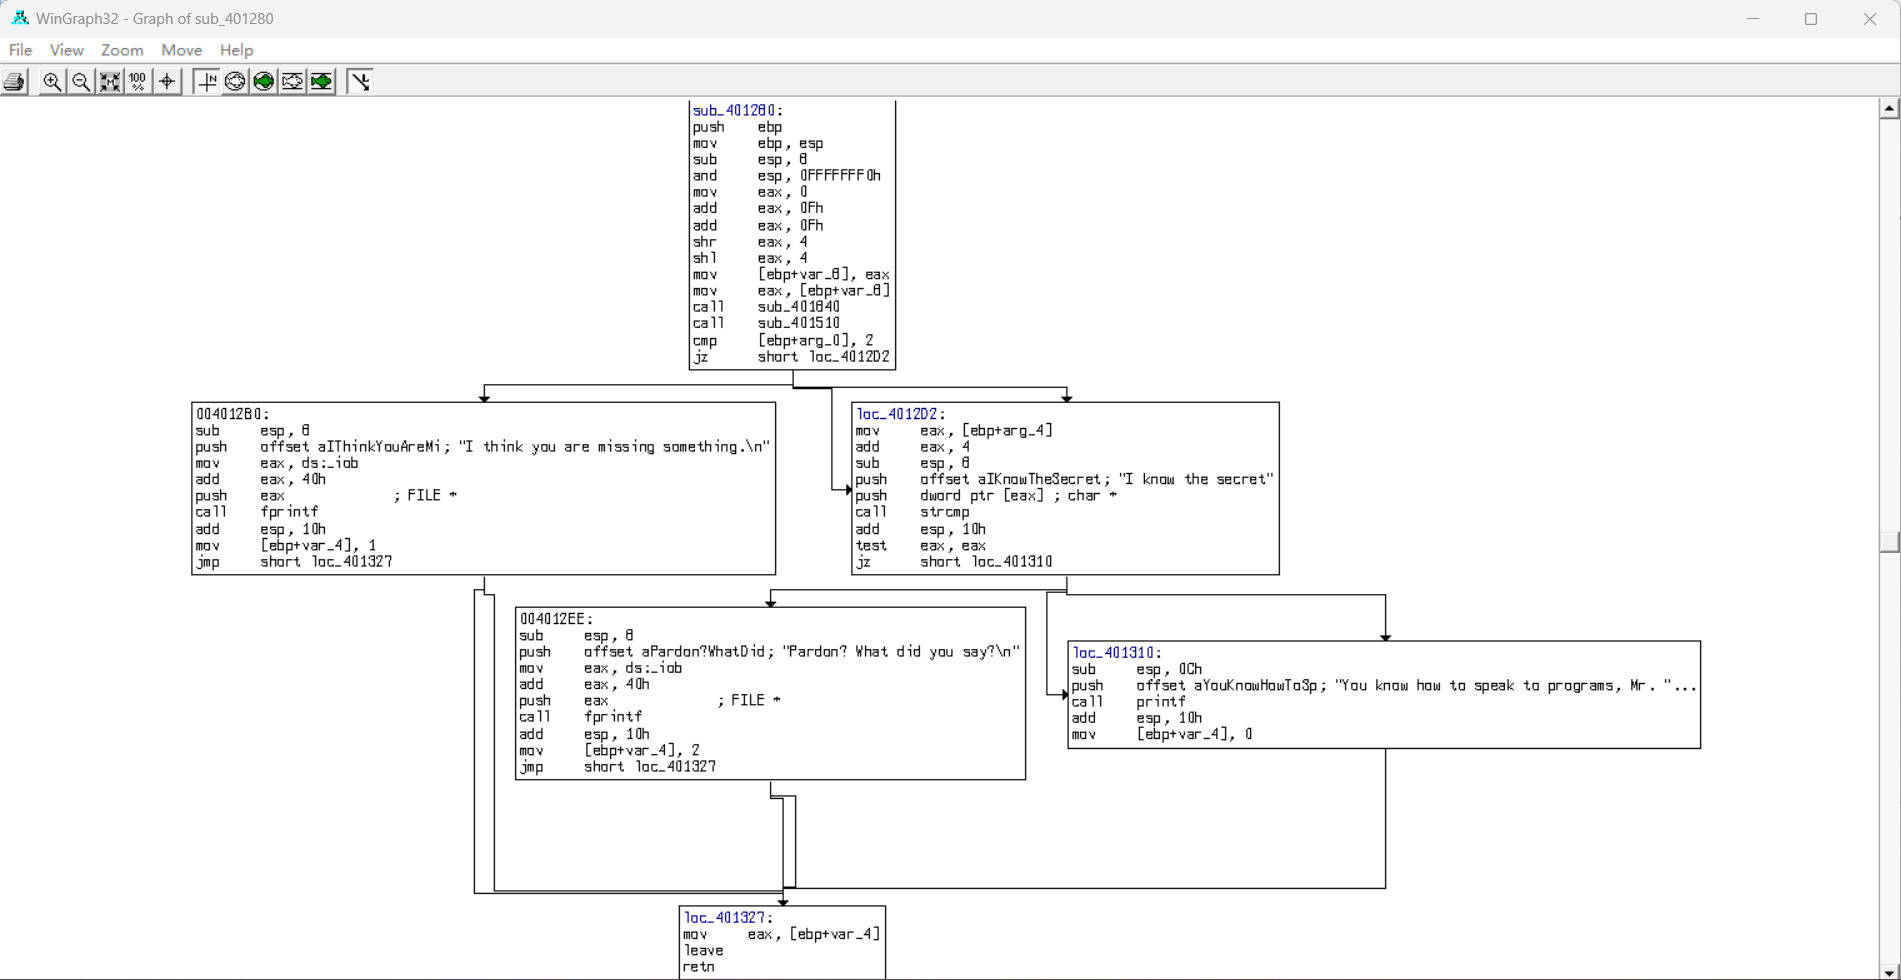Click 'mov [ebp+var_4], 2' instruction
Viewport: 1901px width, 980px height.
[x=610, y=750]
